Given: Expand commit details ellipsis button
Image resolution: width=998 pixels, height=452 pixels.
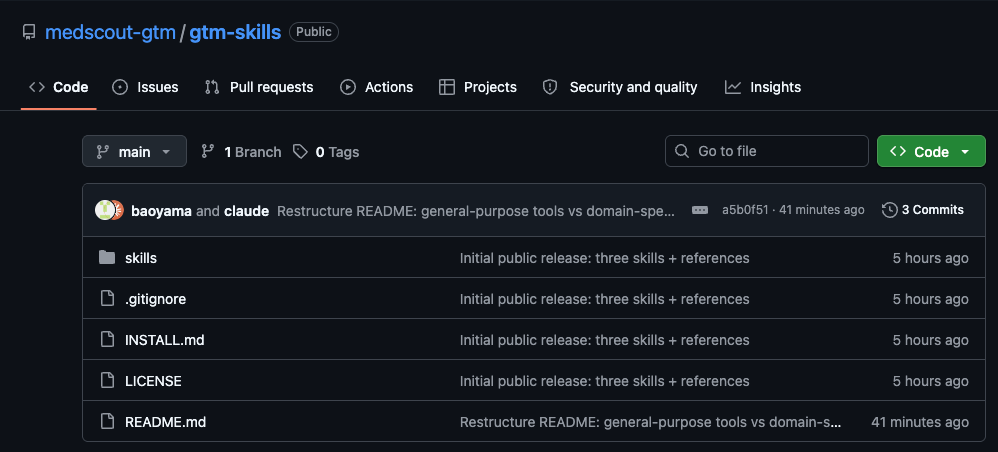Looking at the screenshot, I should (700, 210).
